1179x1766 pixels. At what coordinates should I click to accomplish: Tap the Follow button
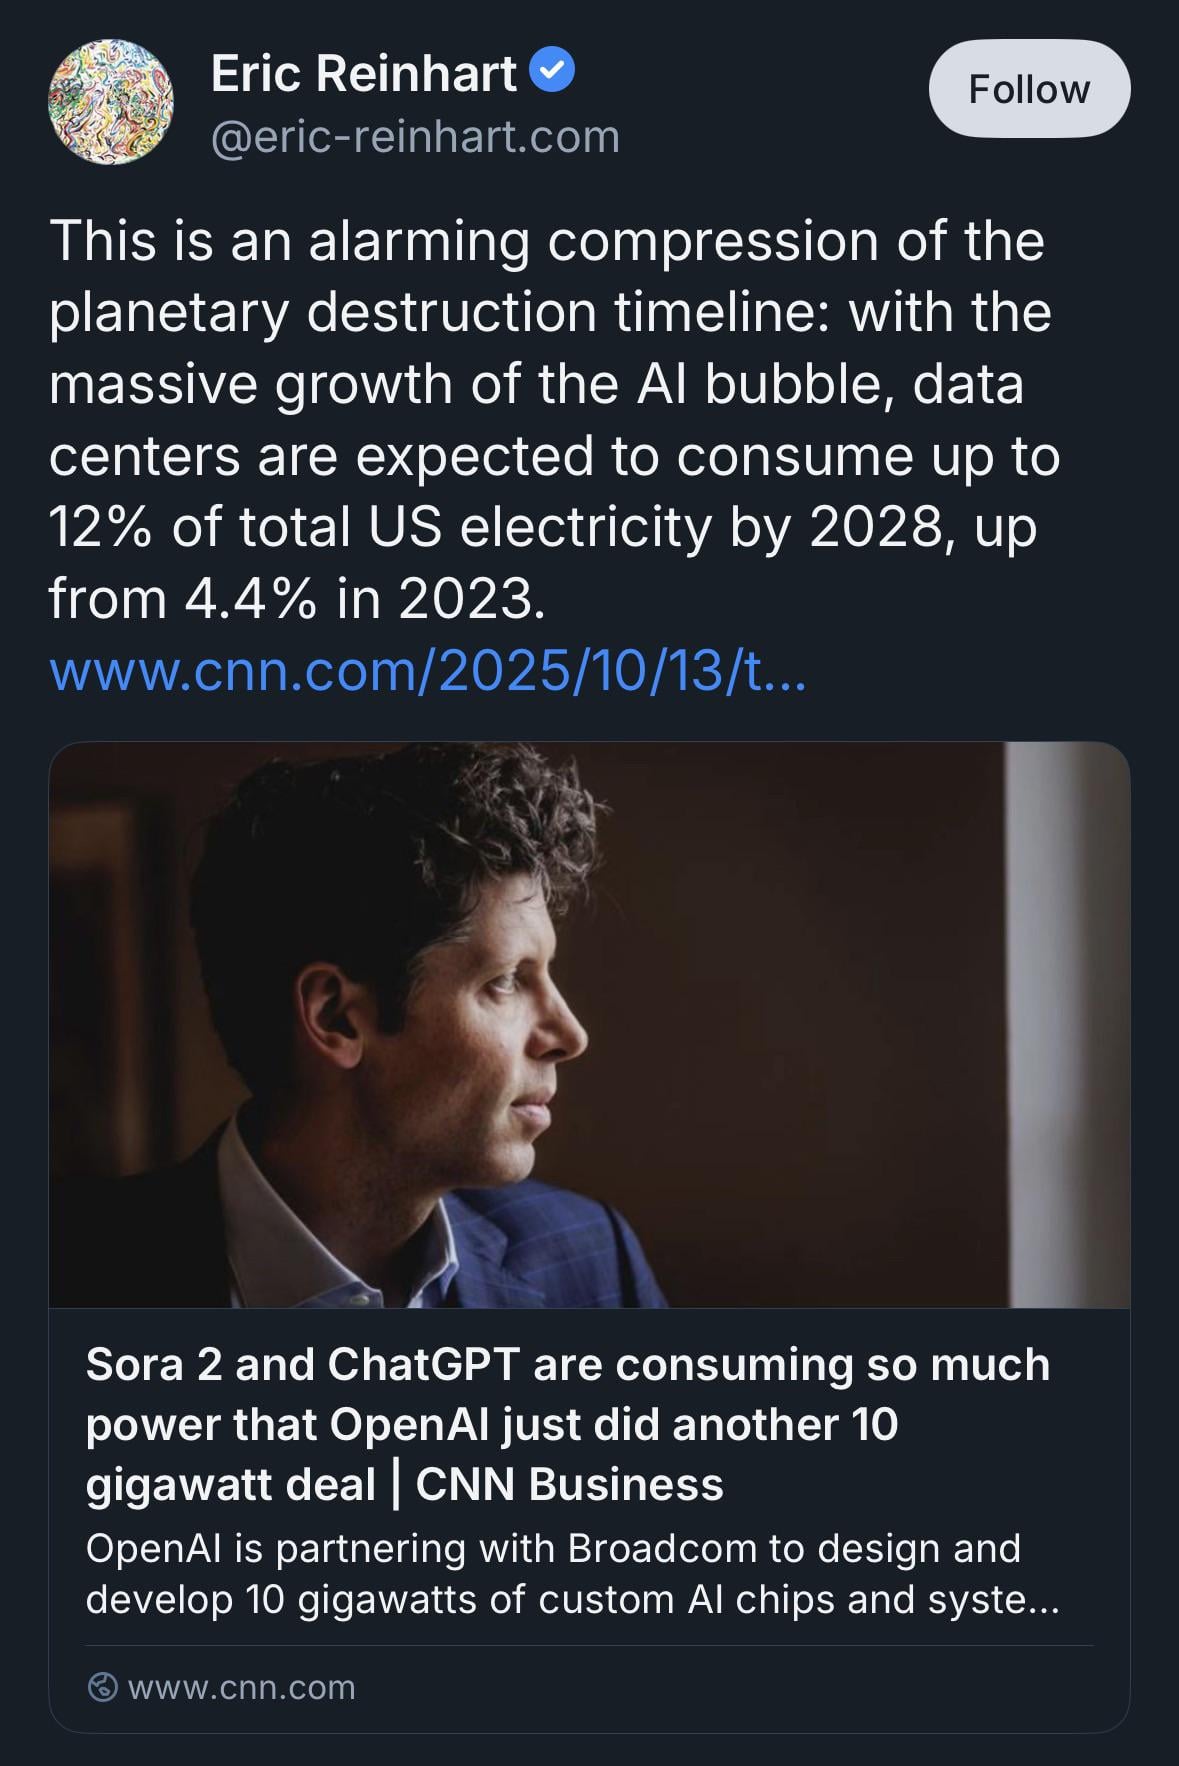pos(1029,89)
